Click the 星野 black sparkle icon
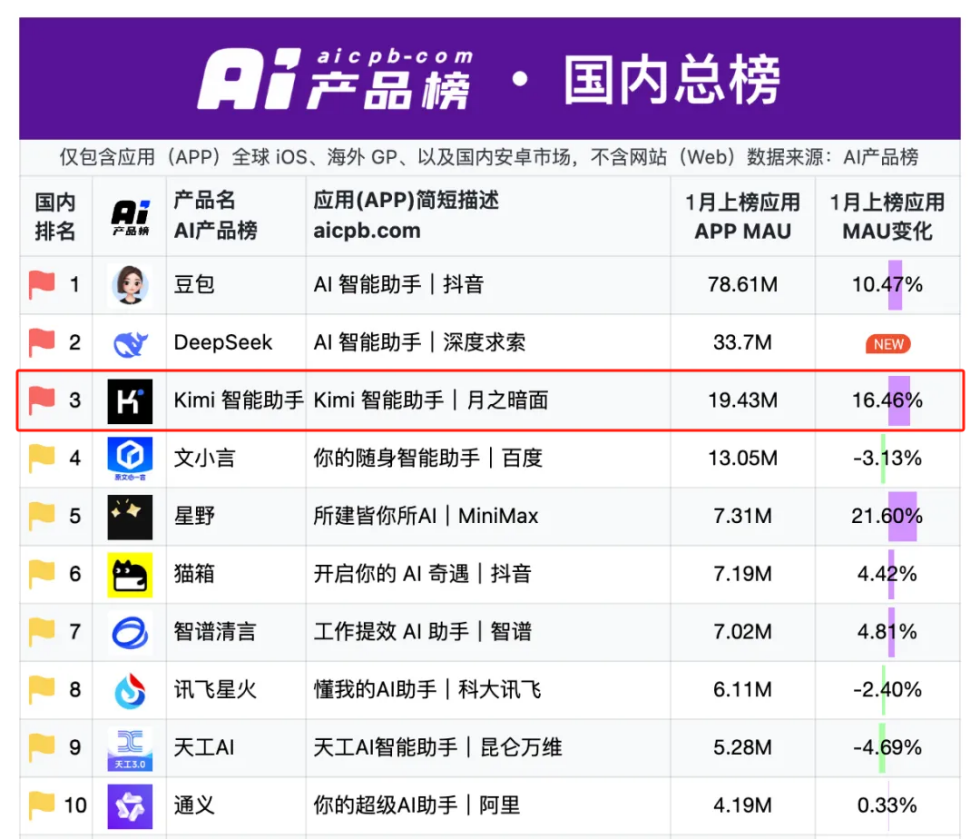The image size is (980, 839). point(130,516)
